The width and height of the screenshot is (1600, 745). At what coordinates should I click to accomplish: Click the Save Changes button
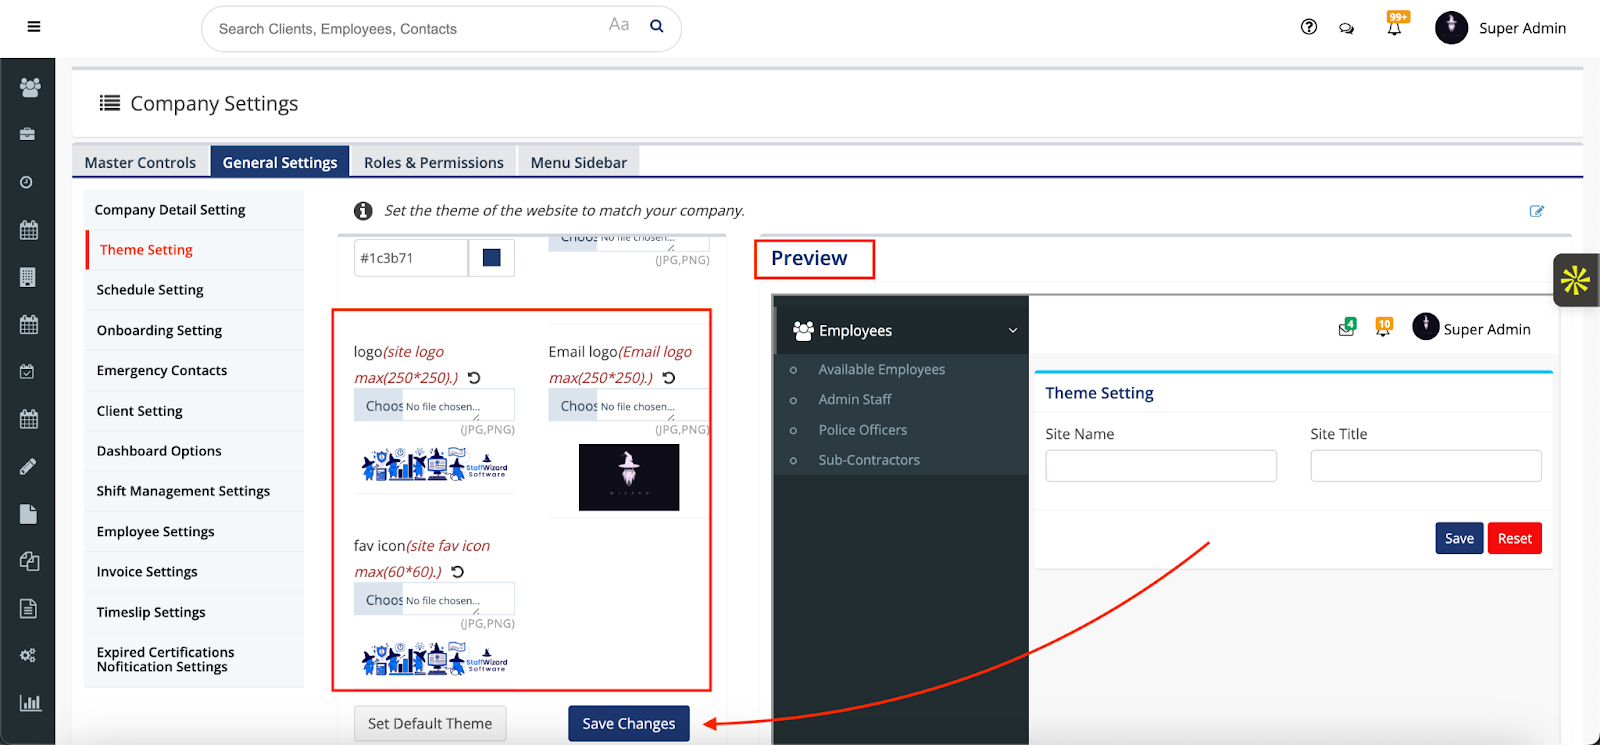pos(628,723)
